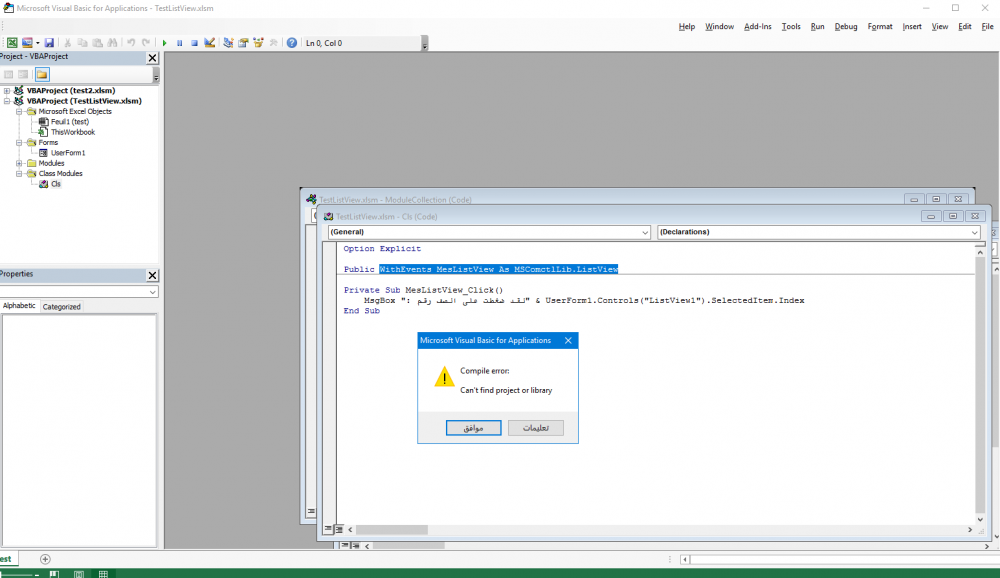Open Find with the binoculars icon
This screenshot has height=578, width=1000.
[112, 43]
